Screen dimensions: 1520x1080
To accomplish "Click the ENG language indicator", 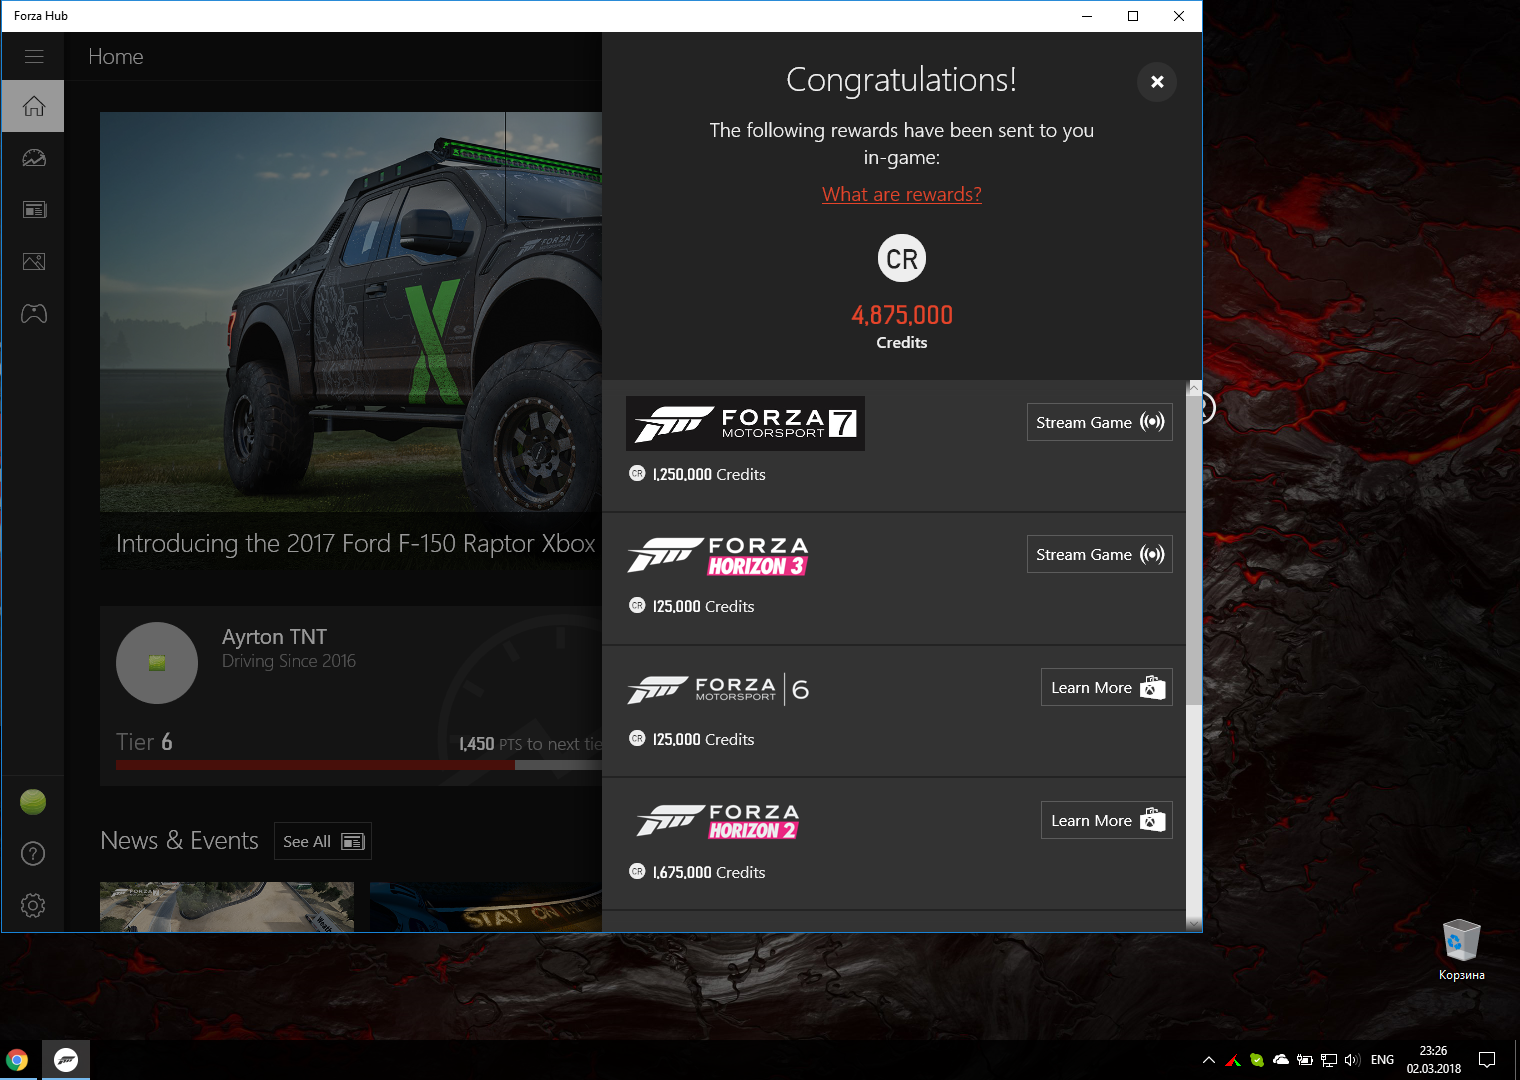I will click(1383, 1060).
